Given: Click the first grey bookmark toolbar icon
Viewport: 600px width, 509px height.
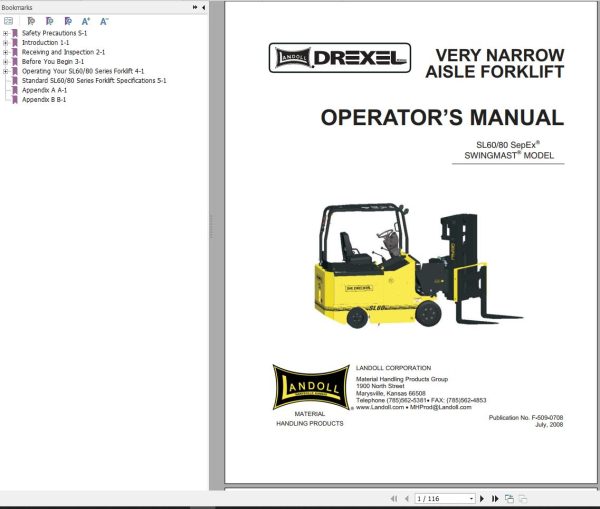Looking at the screenshot, I should (31, 21).
